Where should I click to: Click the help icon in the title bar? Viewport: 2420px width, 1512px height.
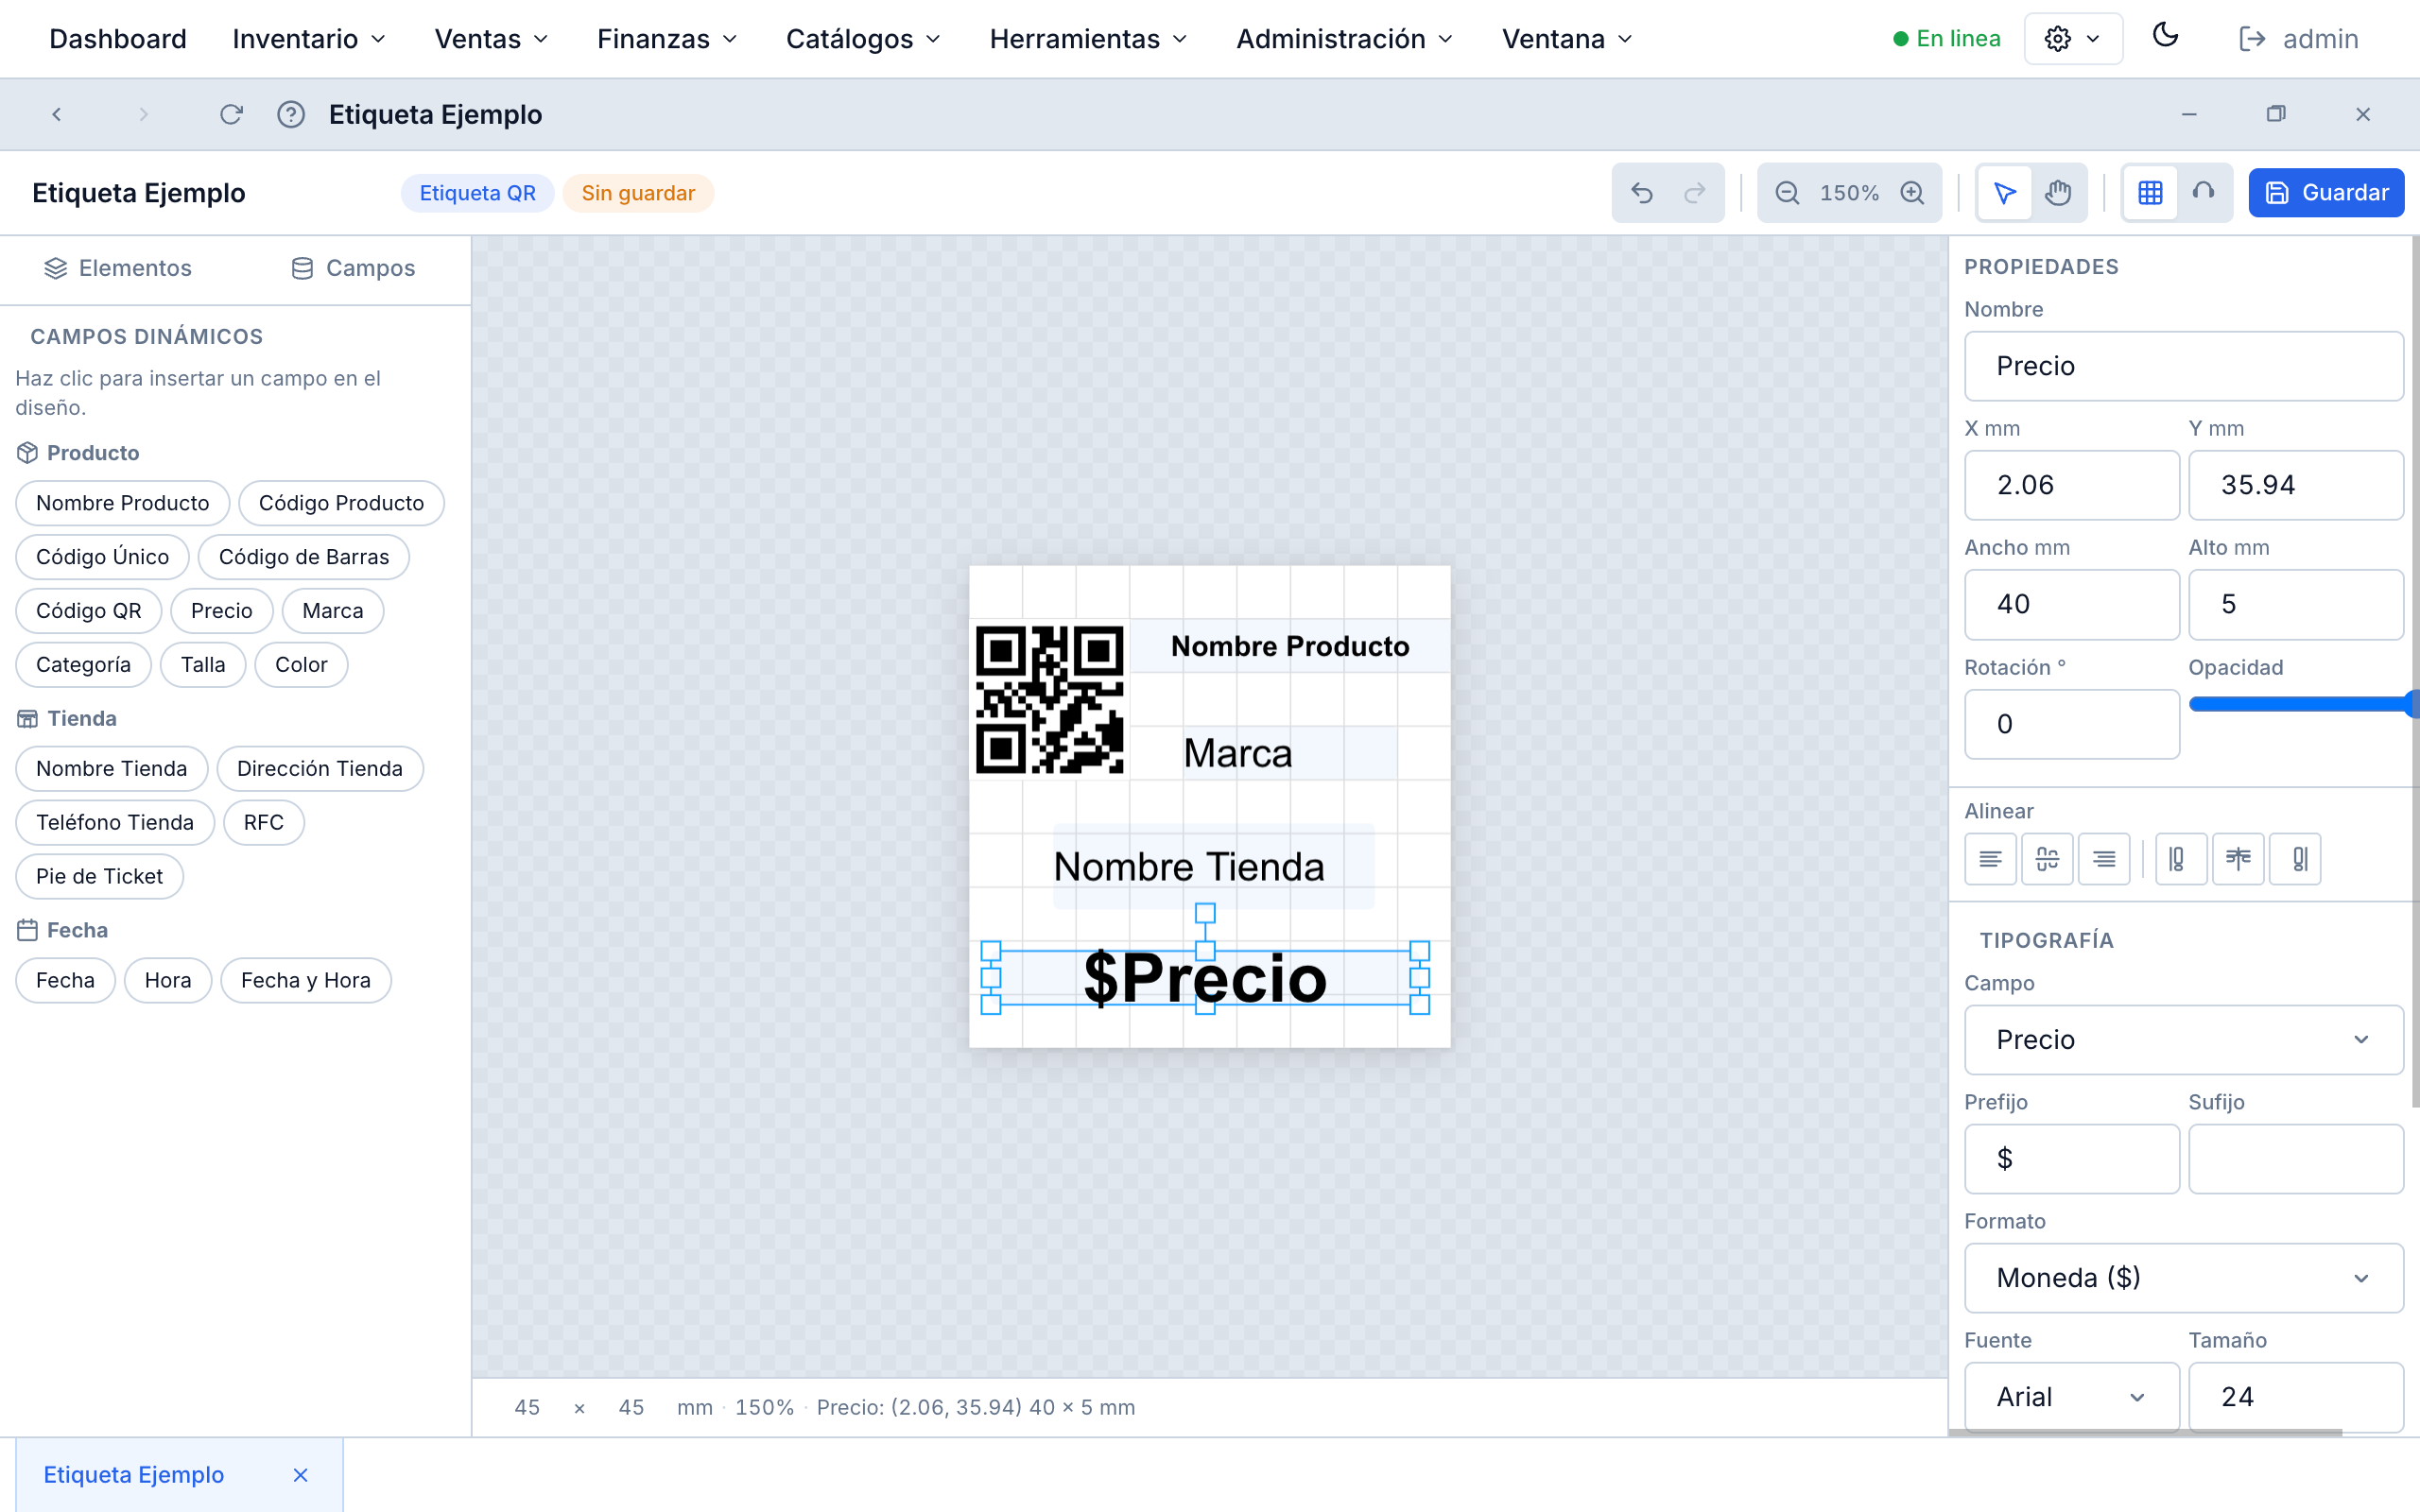[291, 114]
